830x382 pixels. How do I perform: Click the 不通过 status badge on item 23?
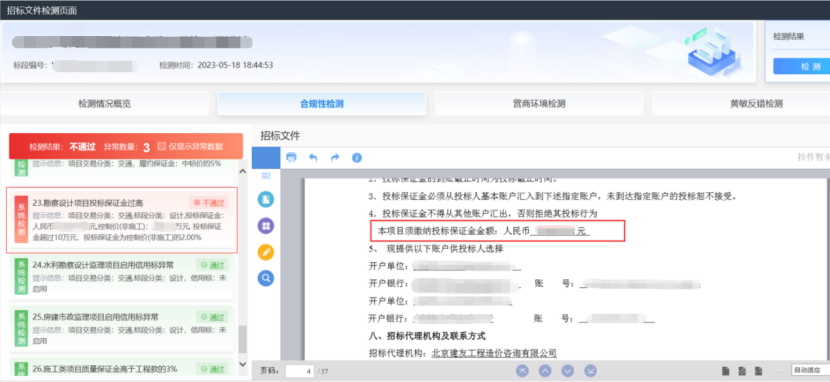pyautogui.click(x=209, y=203)
